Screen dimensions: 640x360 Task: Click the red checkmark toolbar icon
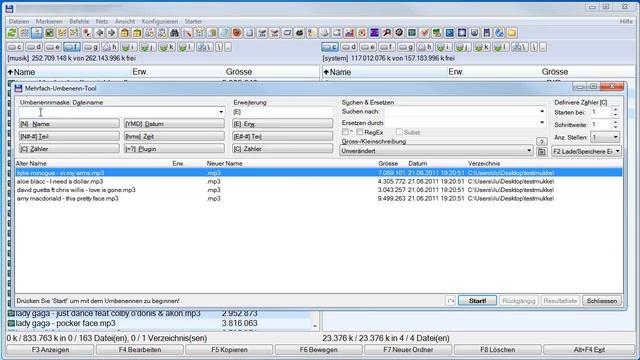tap(424, 33)
